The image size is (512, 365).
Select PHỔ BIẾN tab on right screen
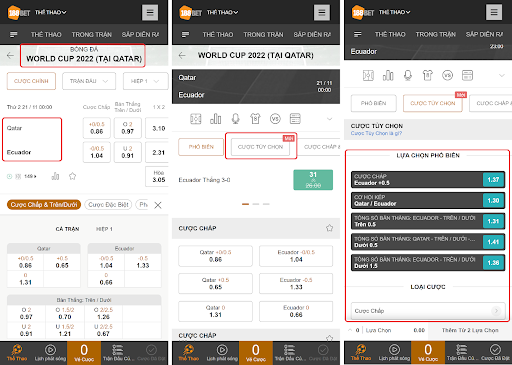pyautogui.click(x=373, y=103)
